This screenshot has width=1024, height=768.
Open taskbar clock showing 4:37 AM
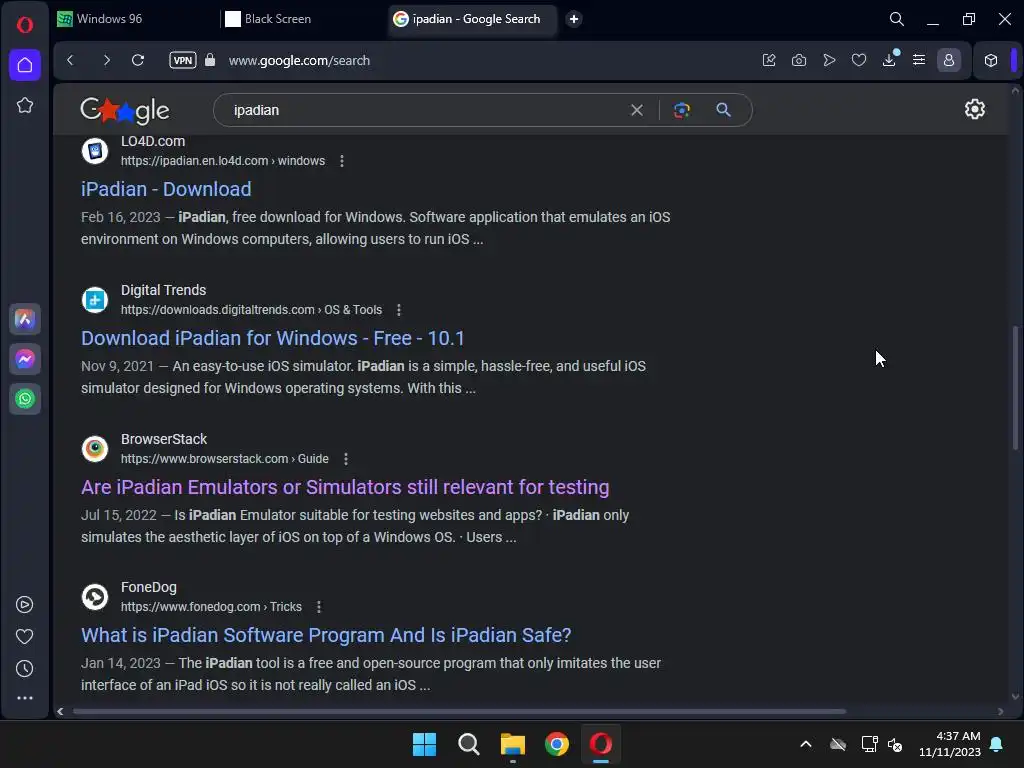950,744
